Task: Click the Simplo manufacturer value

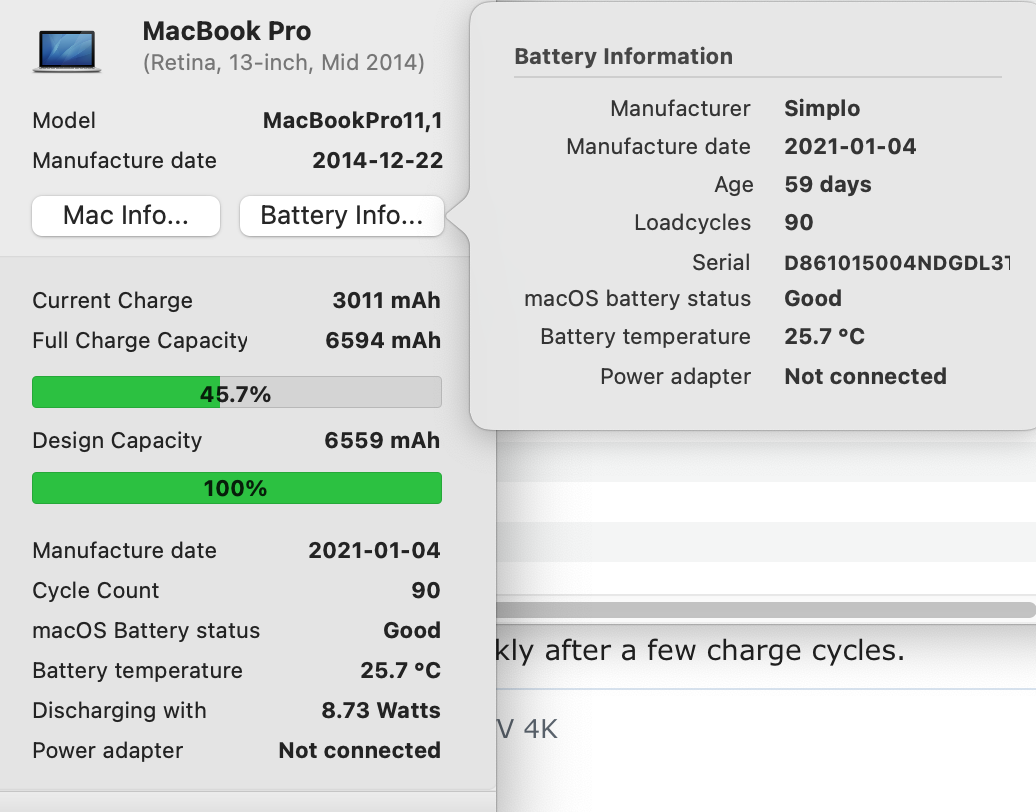Action: click(822, 109)
